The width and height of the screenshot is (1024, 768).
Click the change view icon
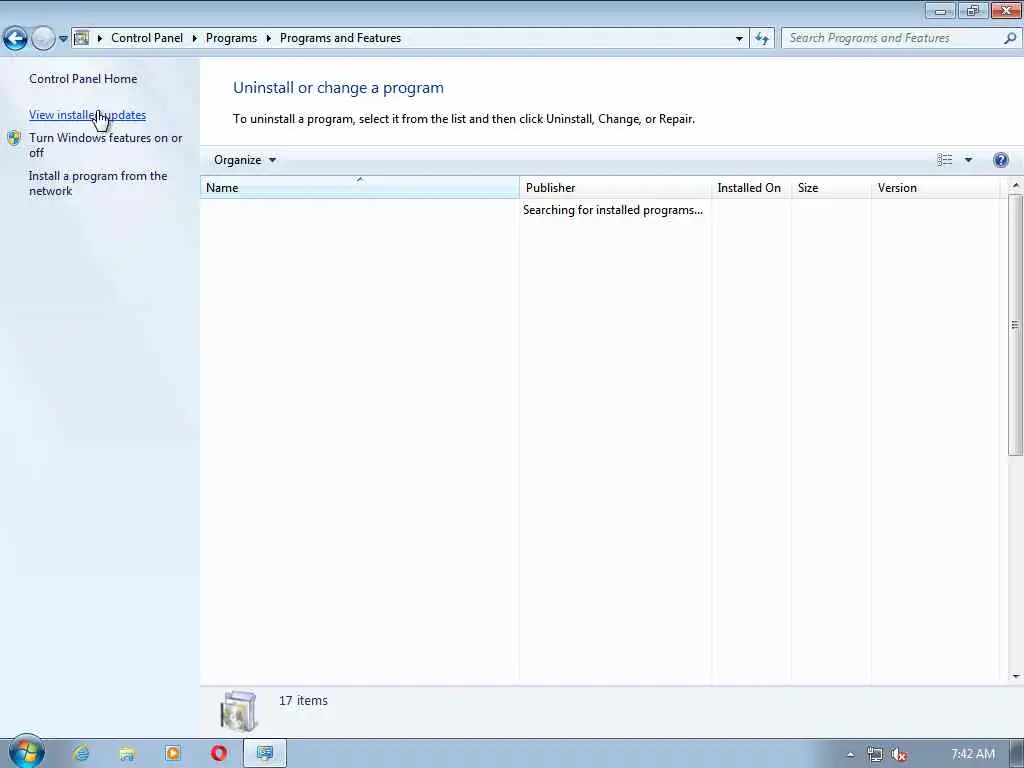click(x=944, y=160)
